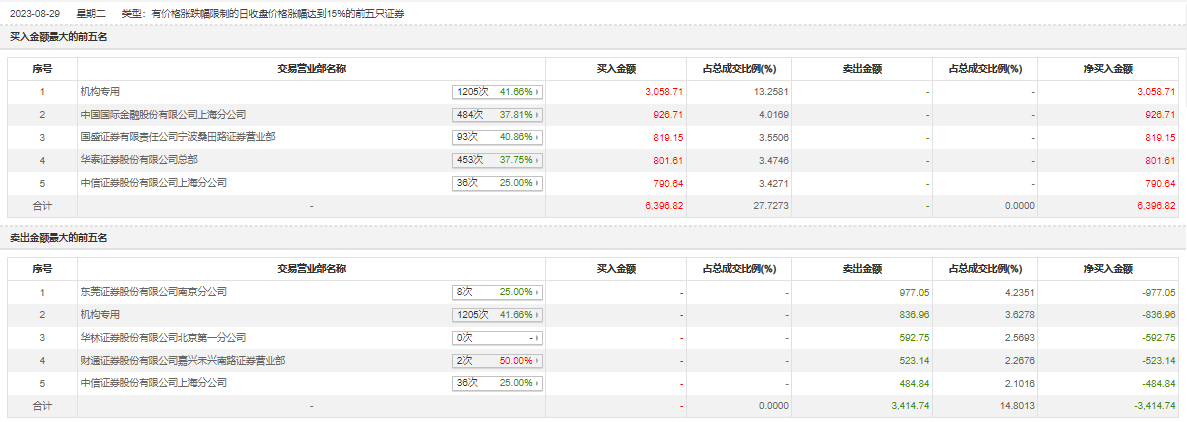The width and height of the screenshot is (1187, 422).
Task: Click 机构专用 in the top buyers table
Action: click(100, 91)
